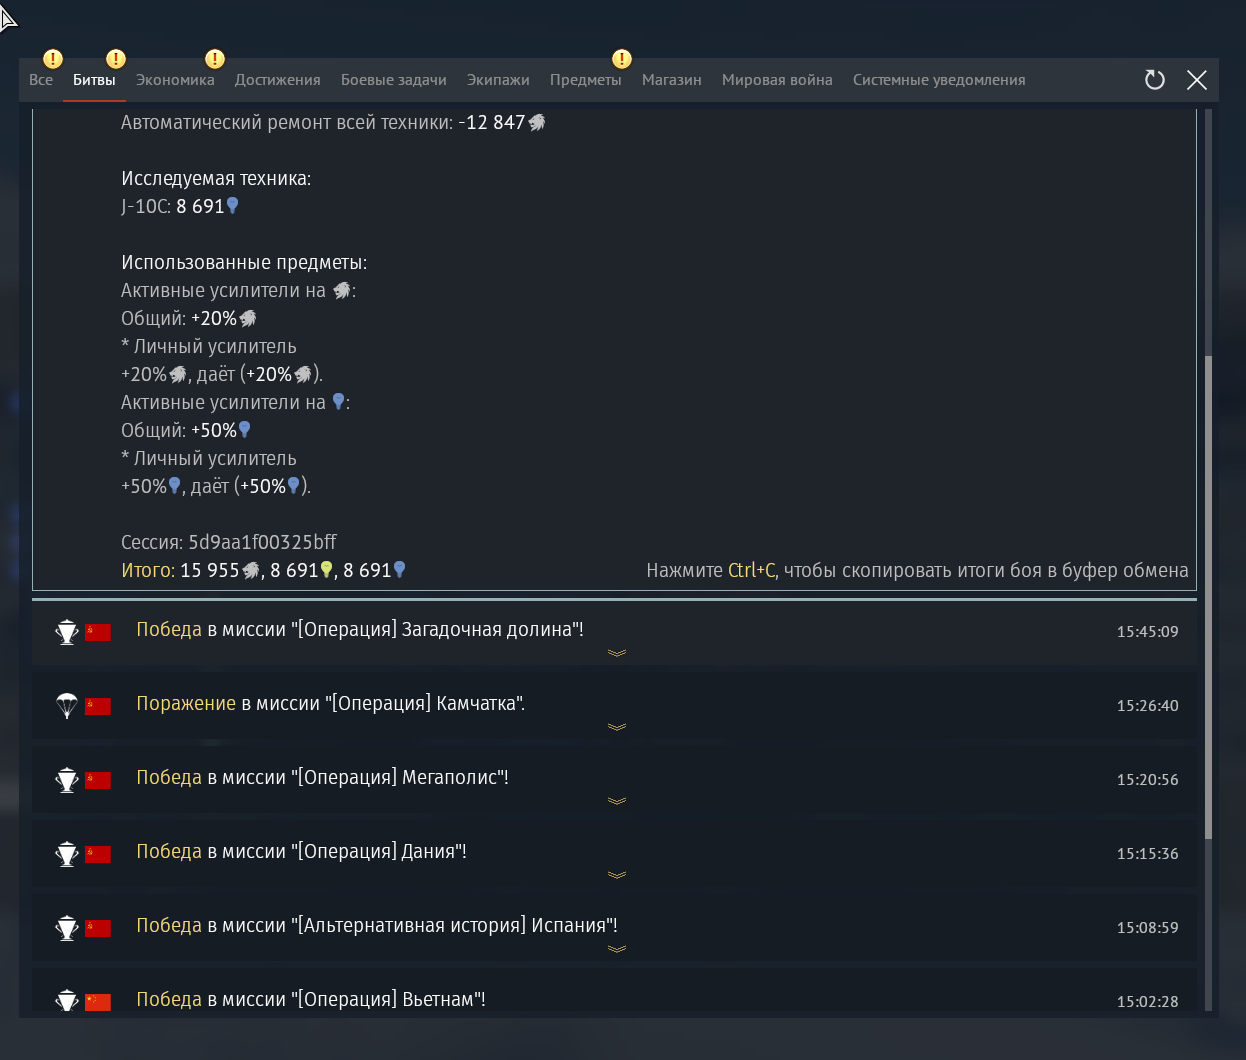Open the Достижения tab
Image resolution: width=1246 pixels, height=1060 pixels.
tap(278, 80)
